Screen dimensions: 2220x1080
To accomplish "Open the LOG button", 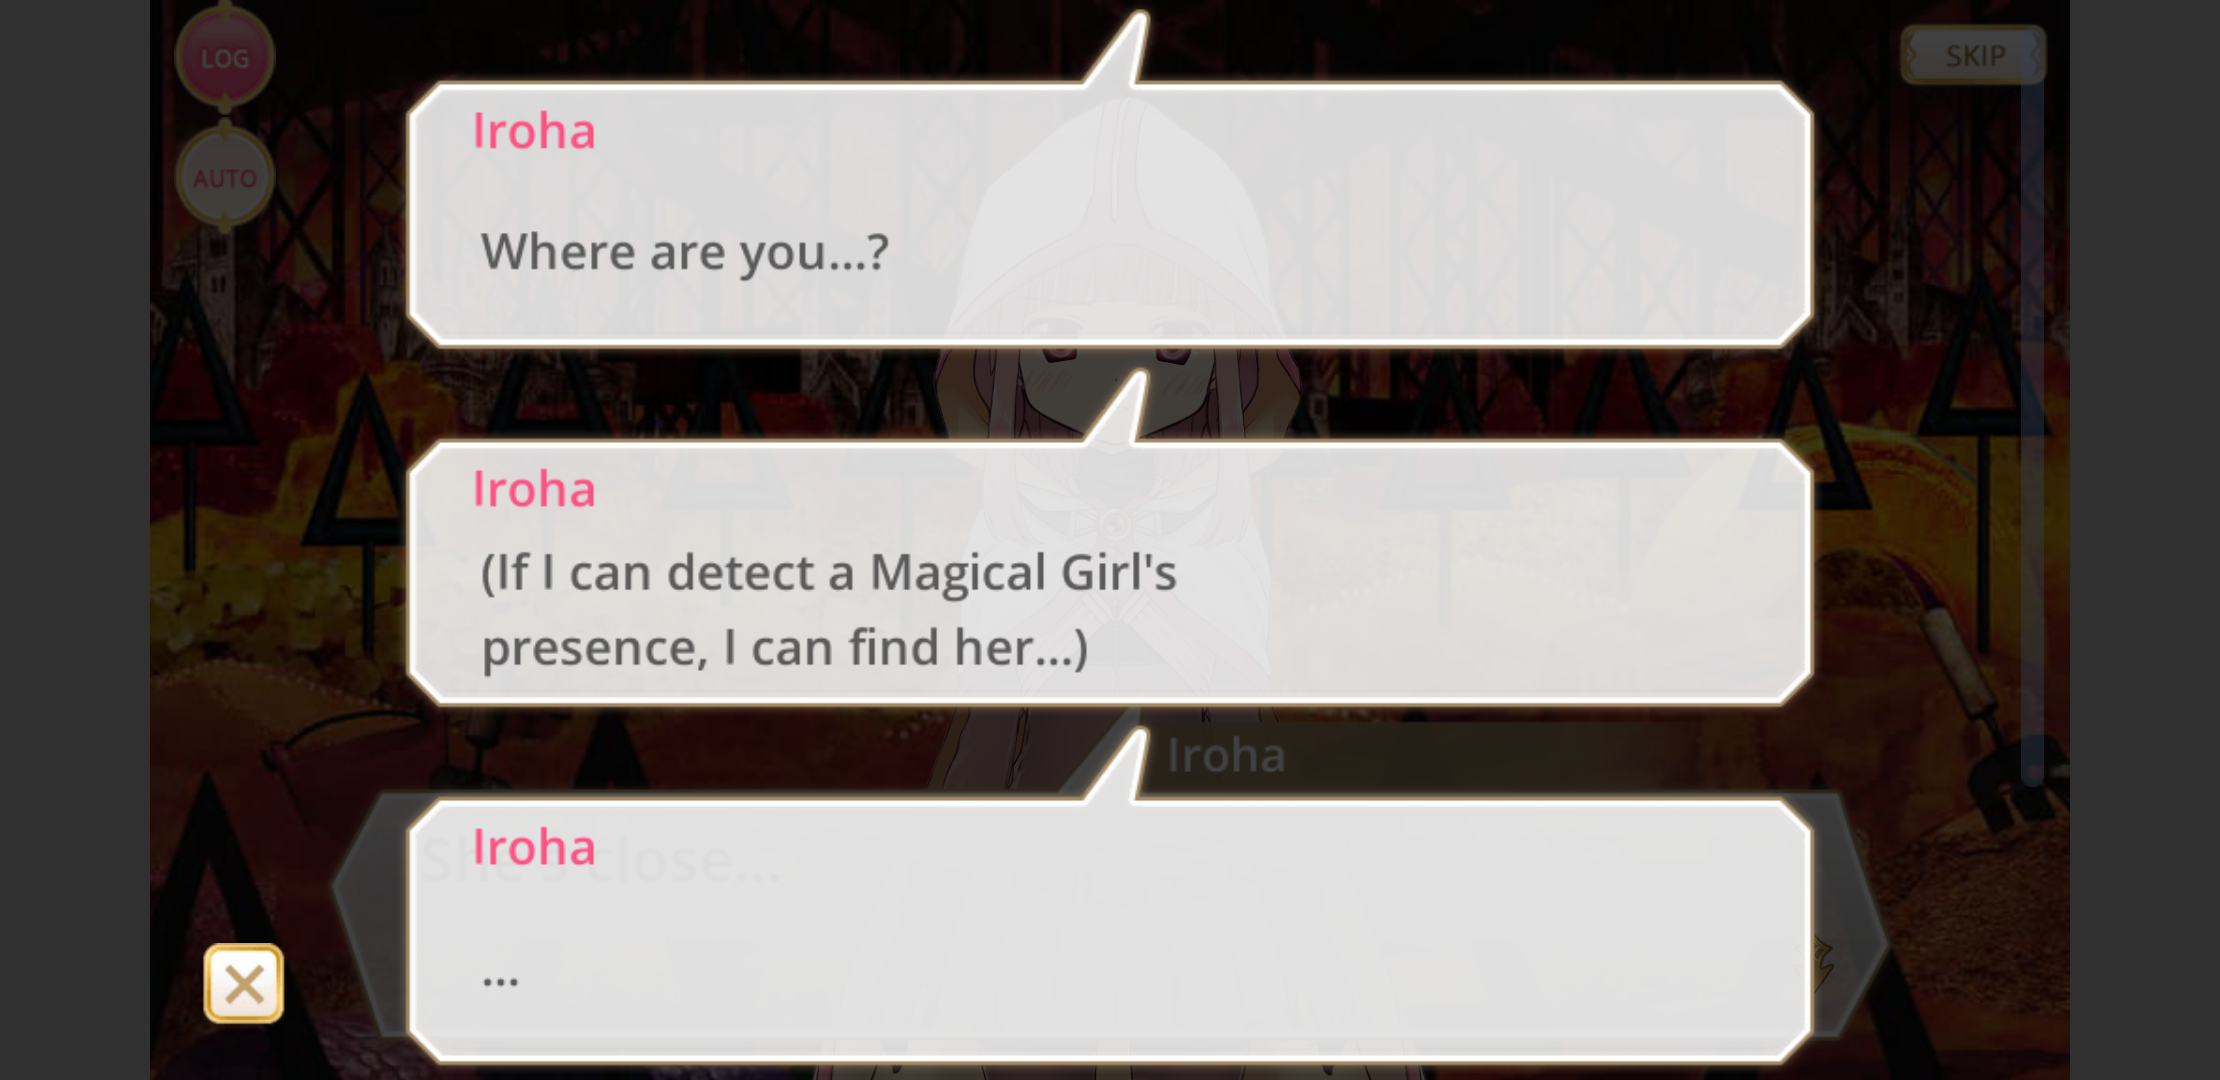I will point(225,58).
